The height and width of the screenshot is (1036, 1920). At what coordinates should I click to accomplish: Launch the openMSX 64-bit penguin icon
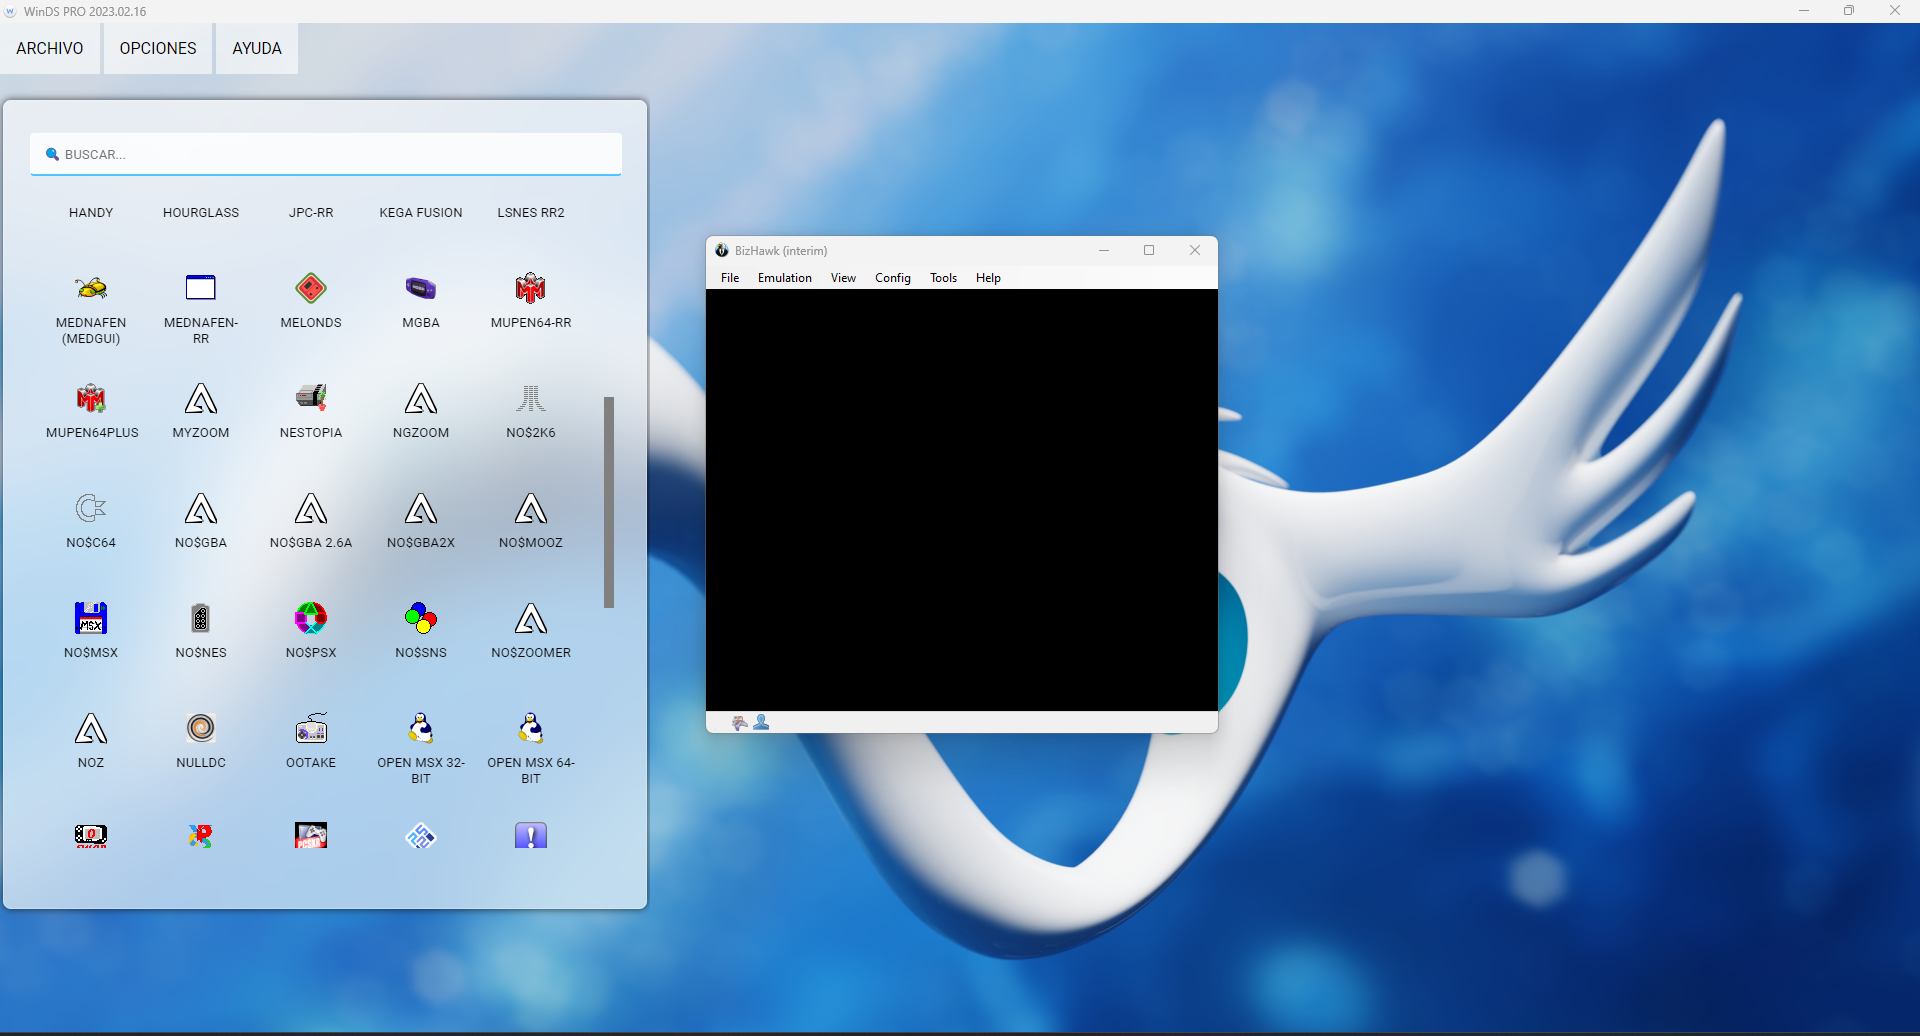click(531, 728)
